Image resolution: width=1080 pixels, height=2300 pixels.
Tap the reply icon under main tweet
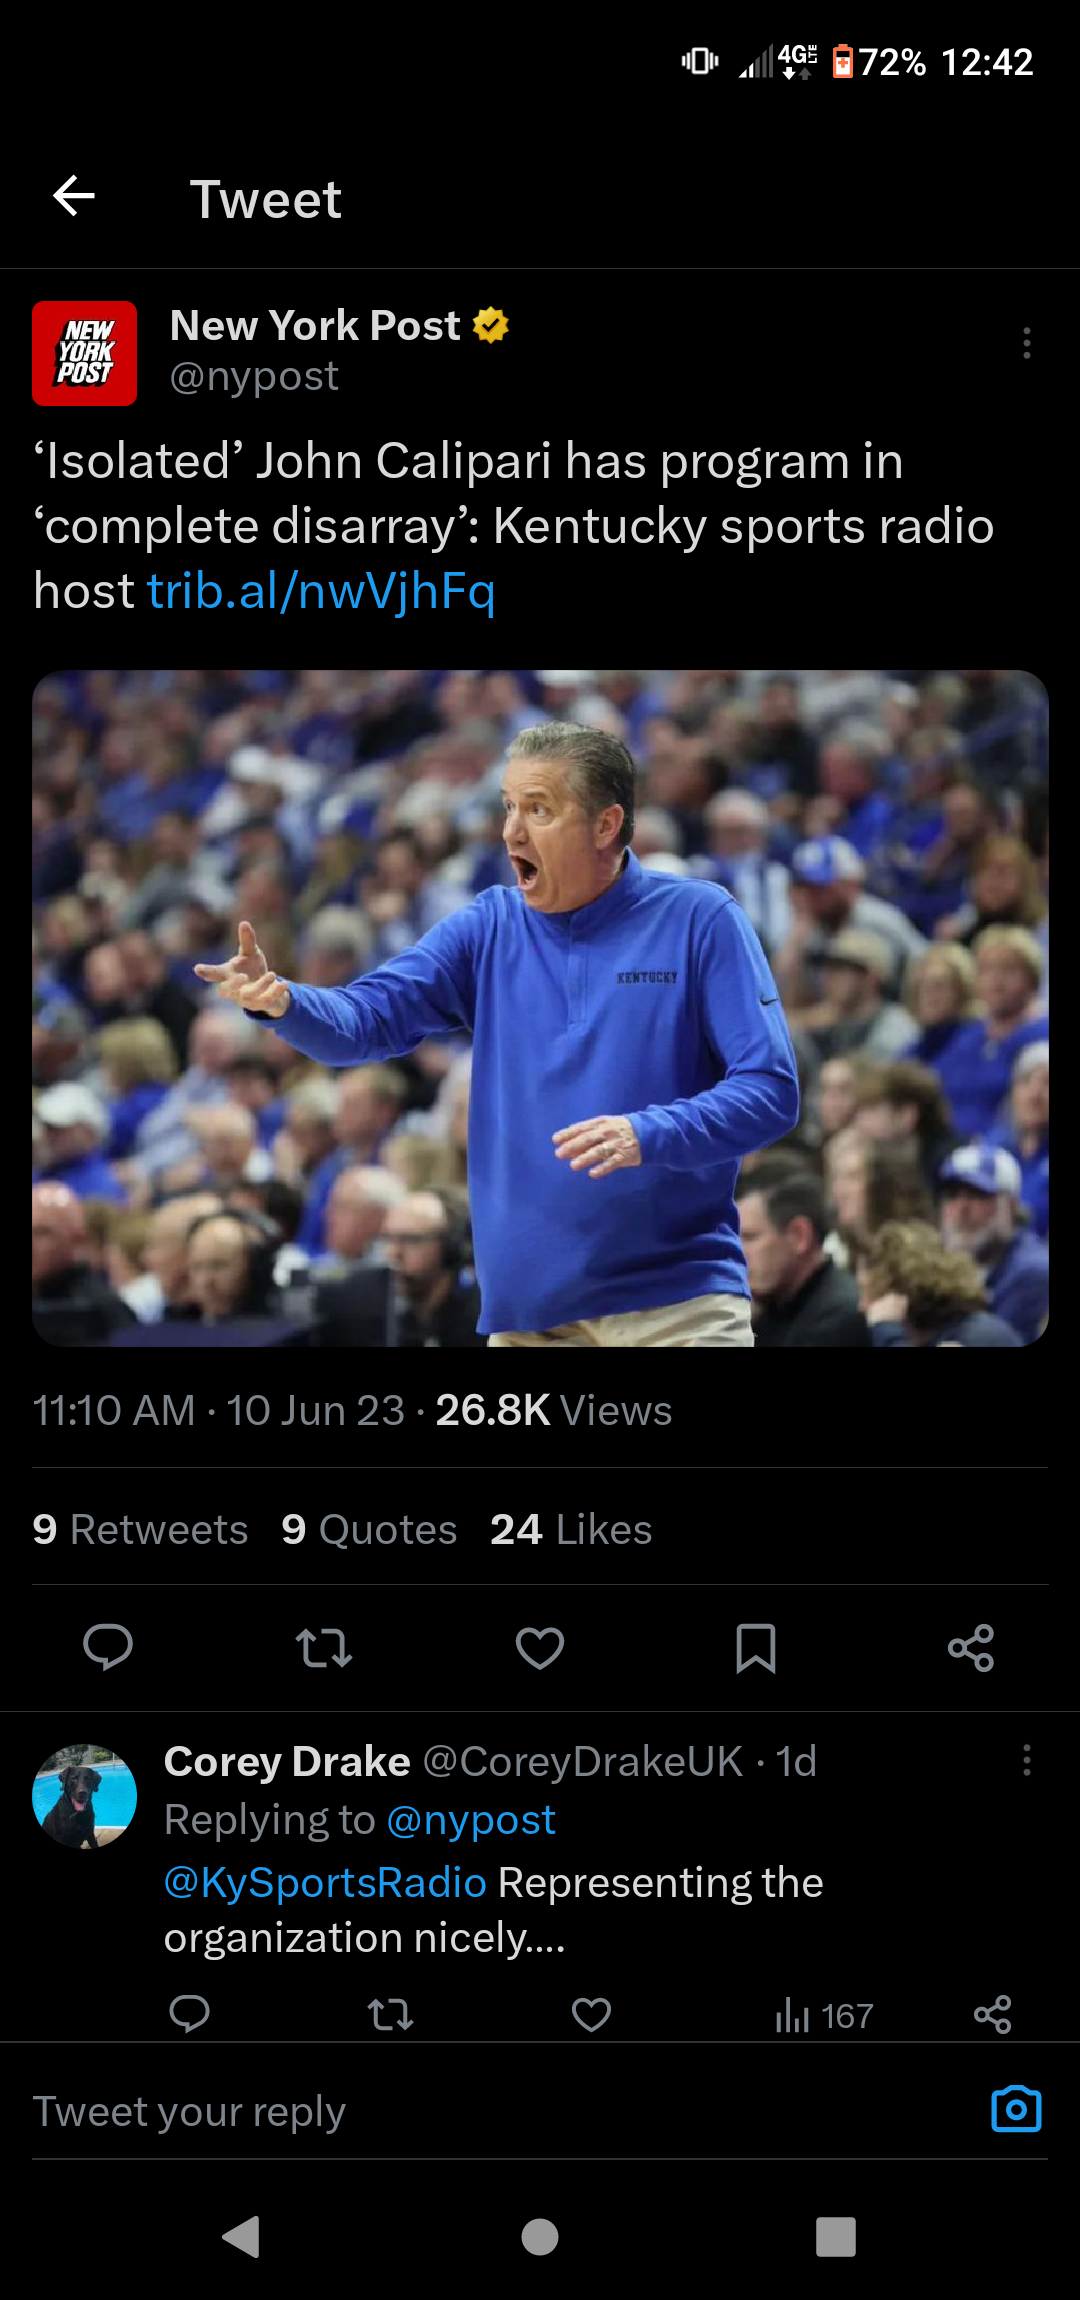click(x=108, y=1647)
